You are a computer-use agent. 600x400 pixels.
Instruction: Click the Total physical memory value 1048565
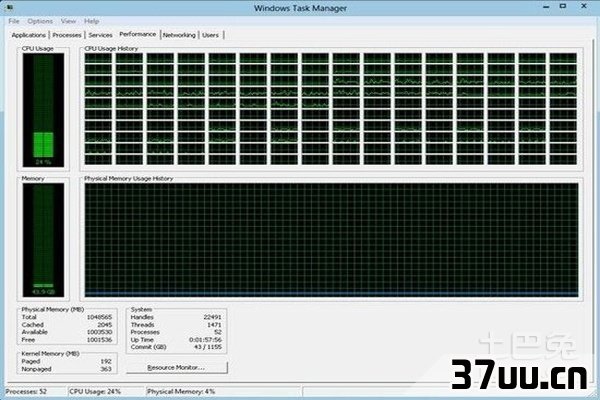[99, 317]
